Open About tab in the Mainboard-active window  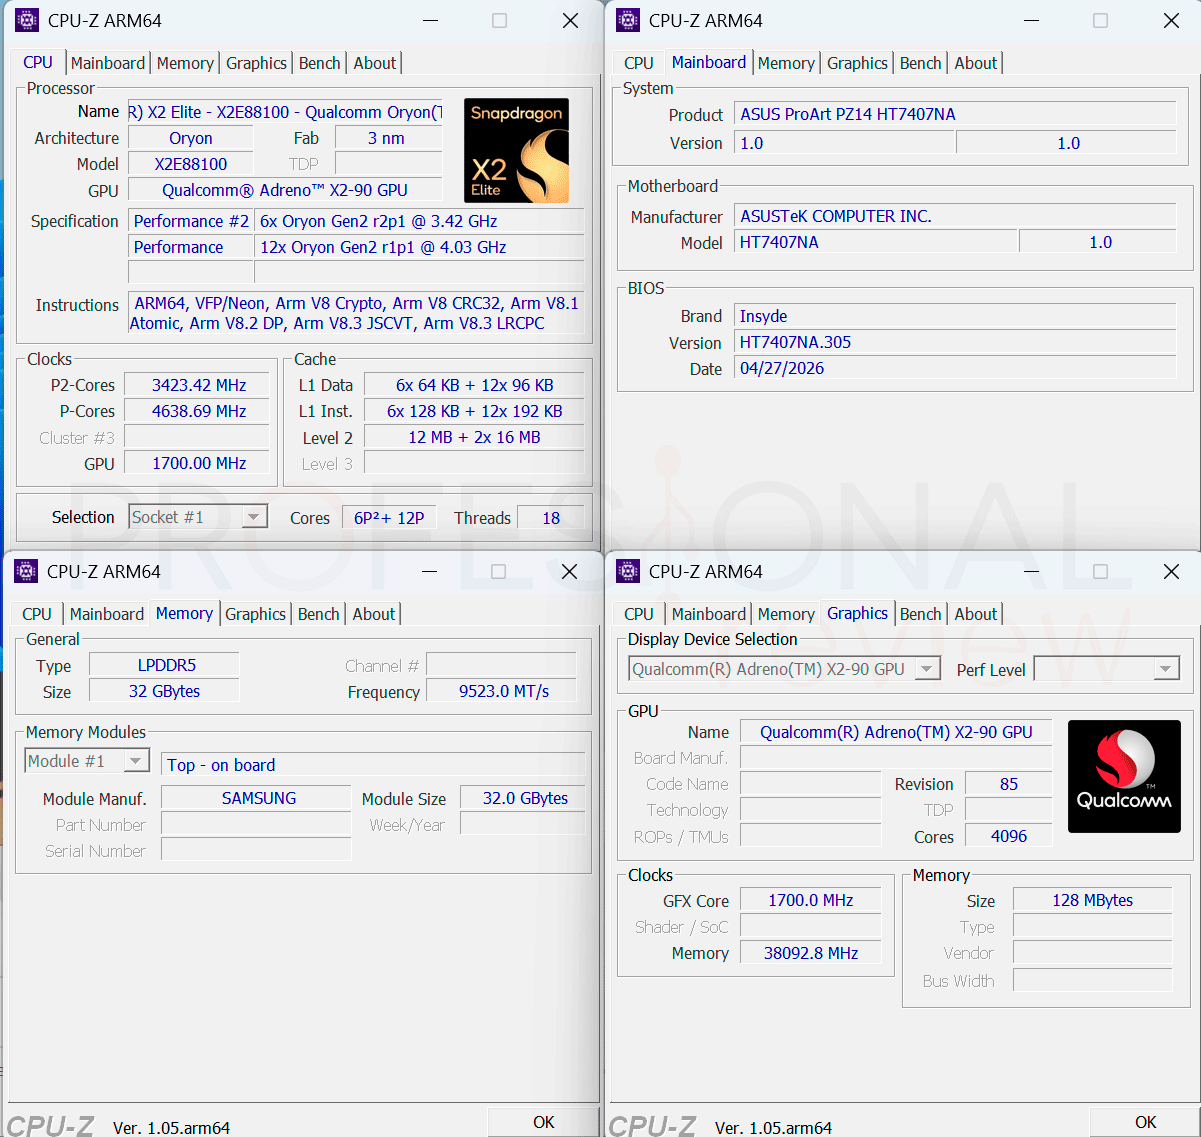click(x=976, y=63)
